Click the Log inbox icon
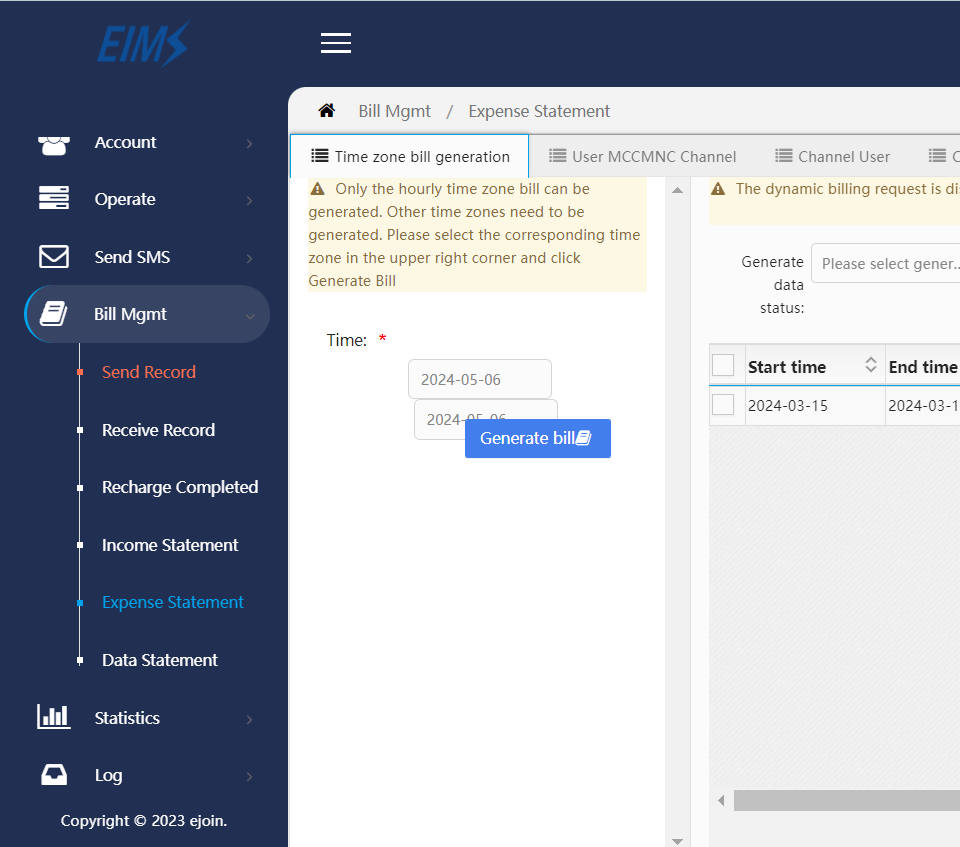This screenshot has width=960, height=847. [x=54, y=775]
